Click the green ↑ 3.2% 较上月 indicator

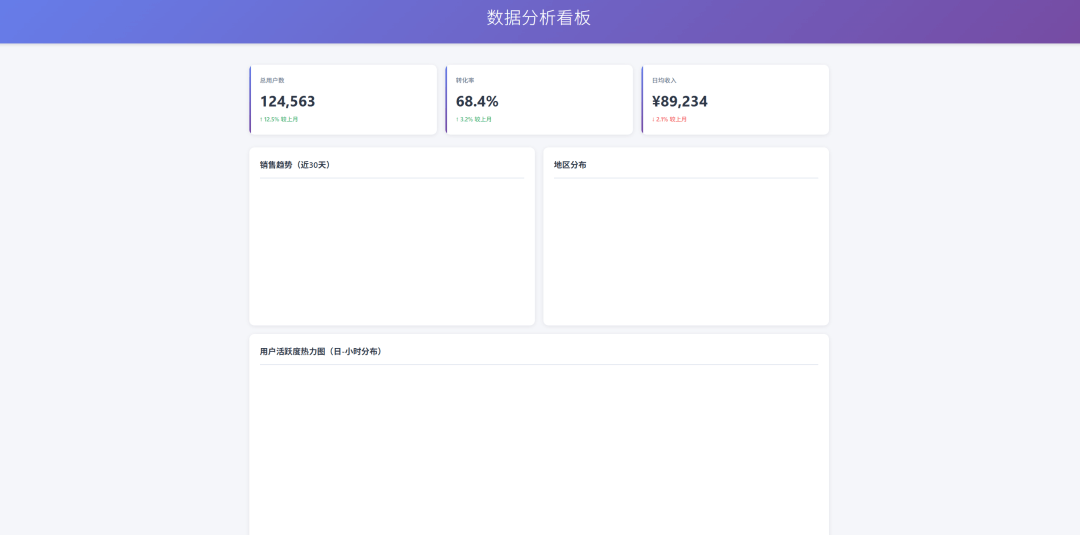click(474, 119)
